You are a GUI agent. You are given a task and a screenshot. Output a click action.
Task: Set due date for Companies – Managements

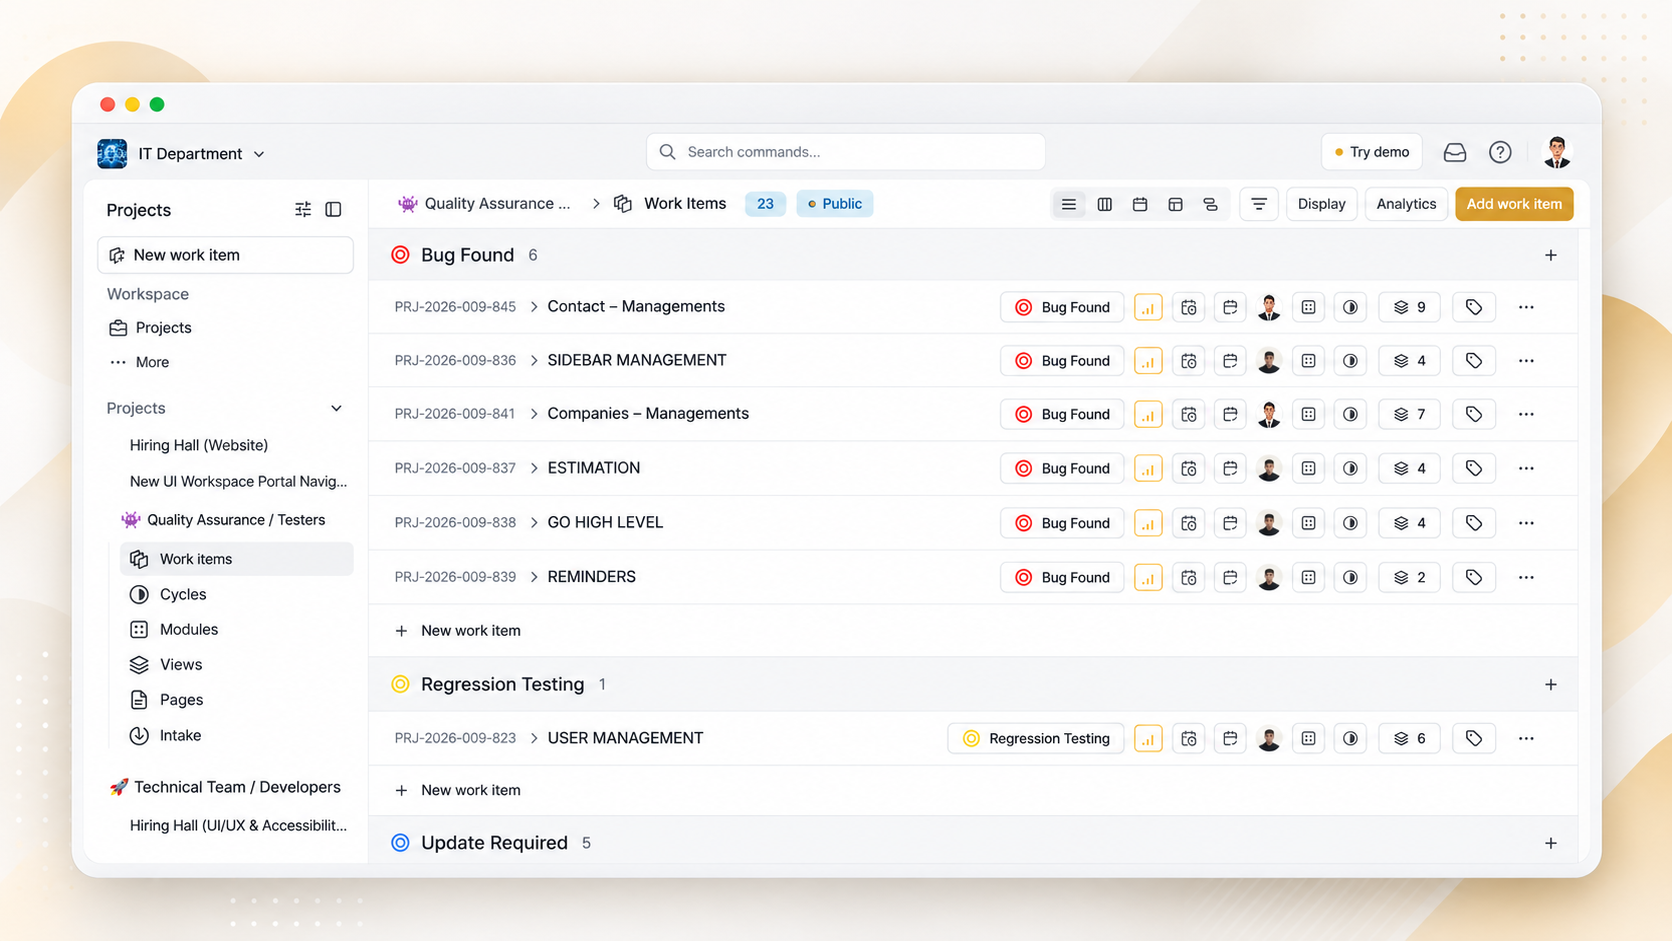1230,414
